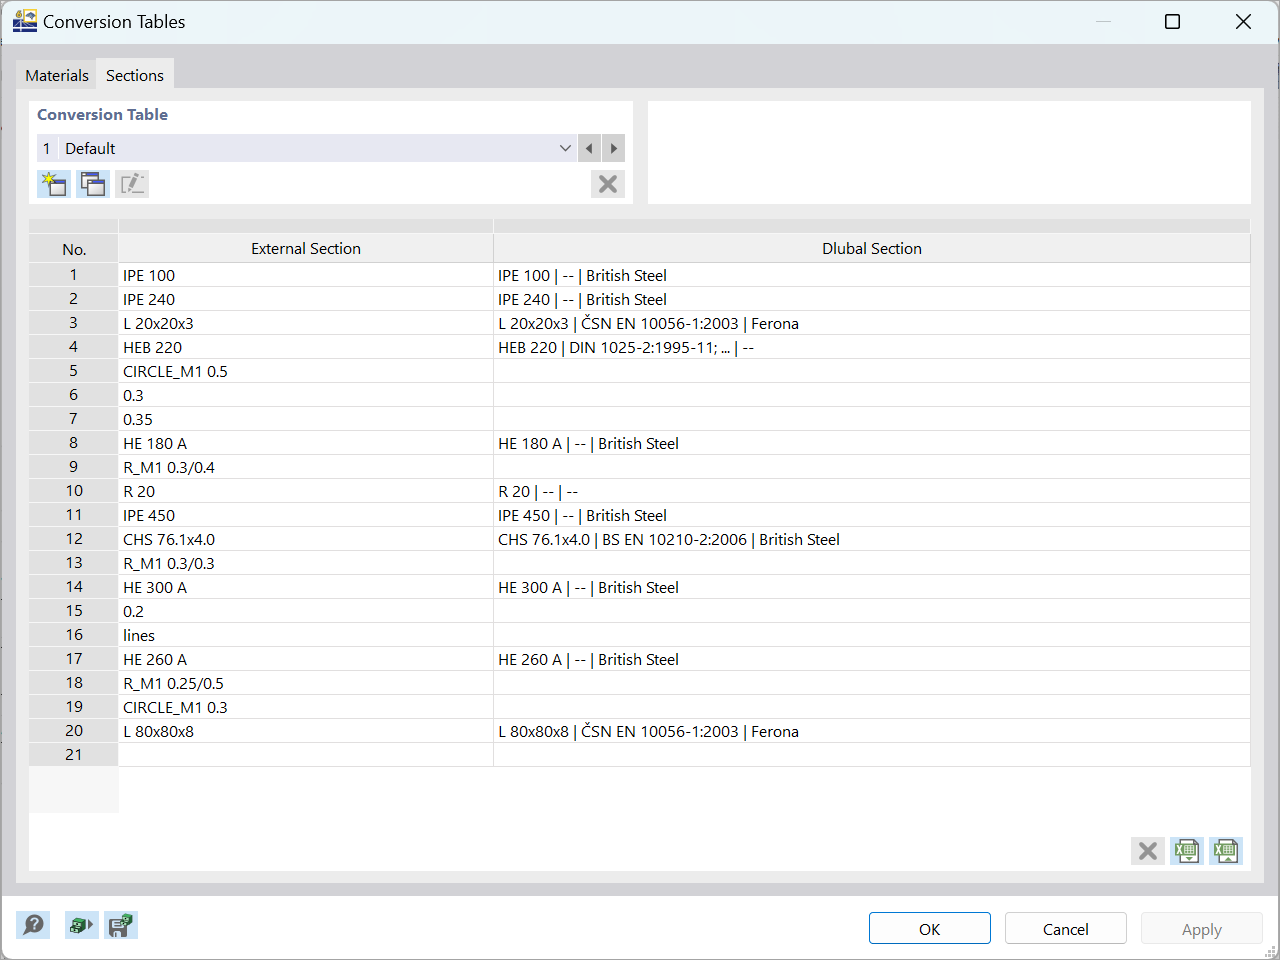1280x960 pixels.
Task: Switch to the Materials tab
Action: pyautogui.click(x=56, y=75)
